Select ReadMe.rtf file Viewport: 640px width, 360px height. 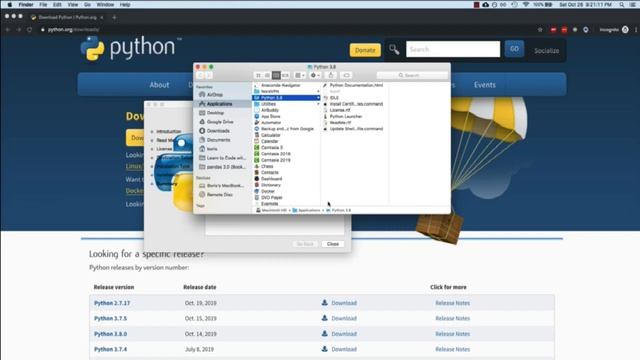point(340,122)
